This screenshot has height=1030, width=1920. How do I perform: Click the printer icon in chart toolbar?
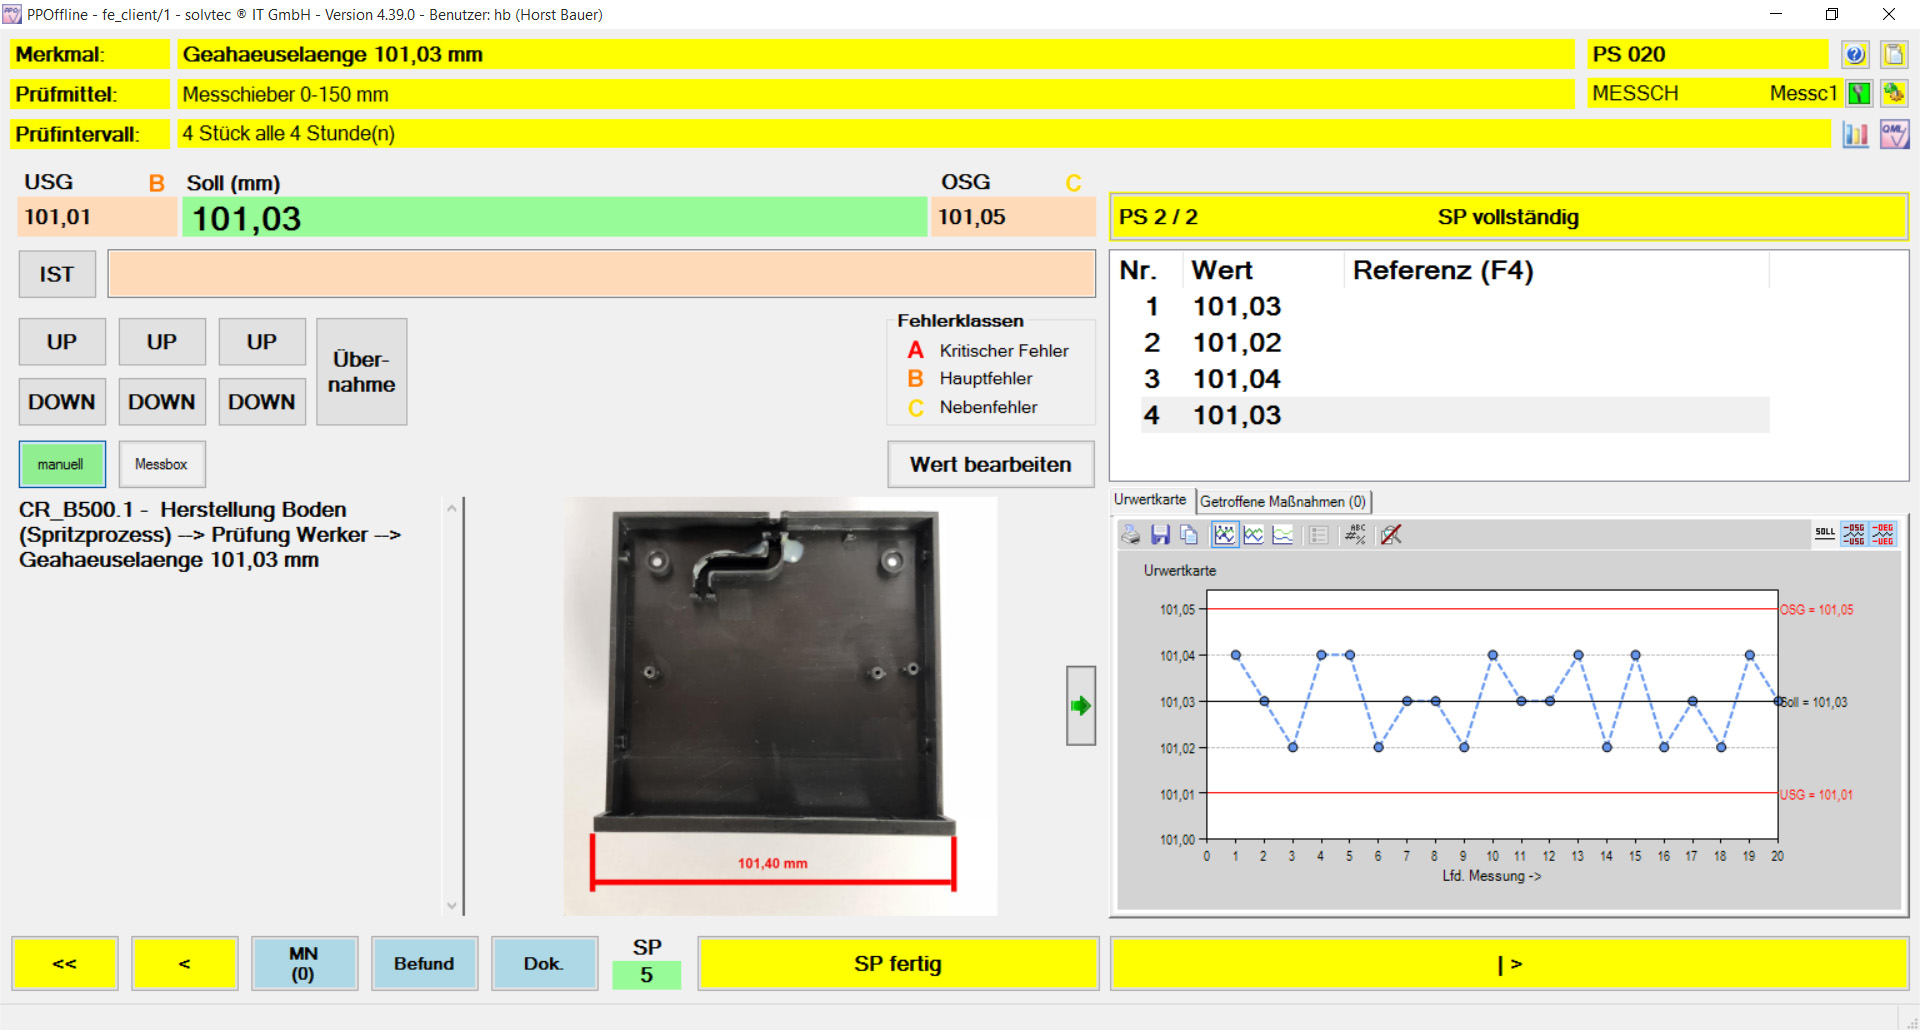[1130, 535]
